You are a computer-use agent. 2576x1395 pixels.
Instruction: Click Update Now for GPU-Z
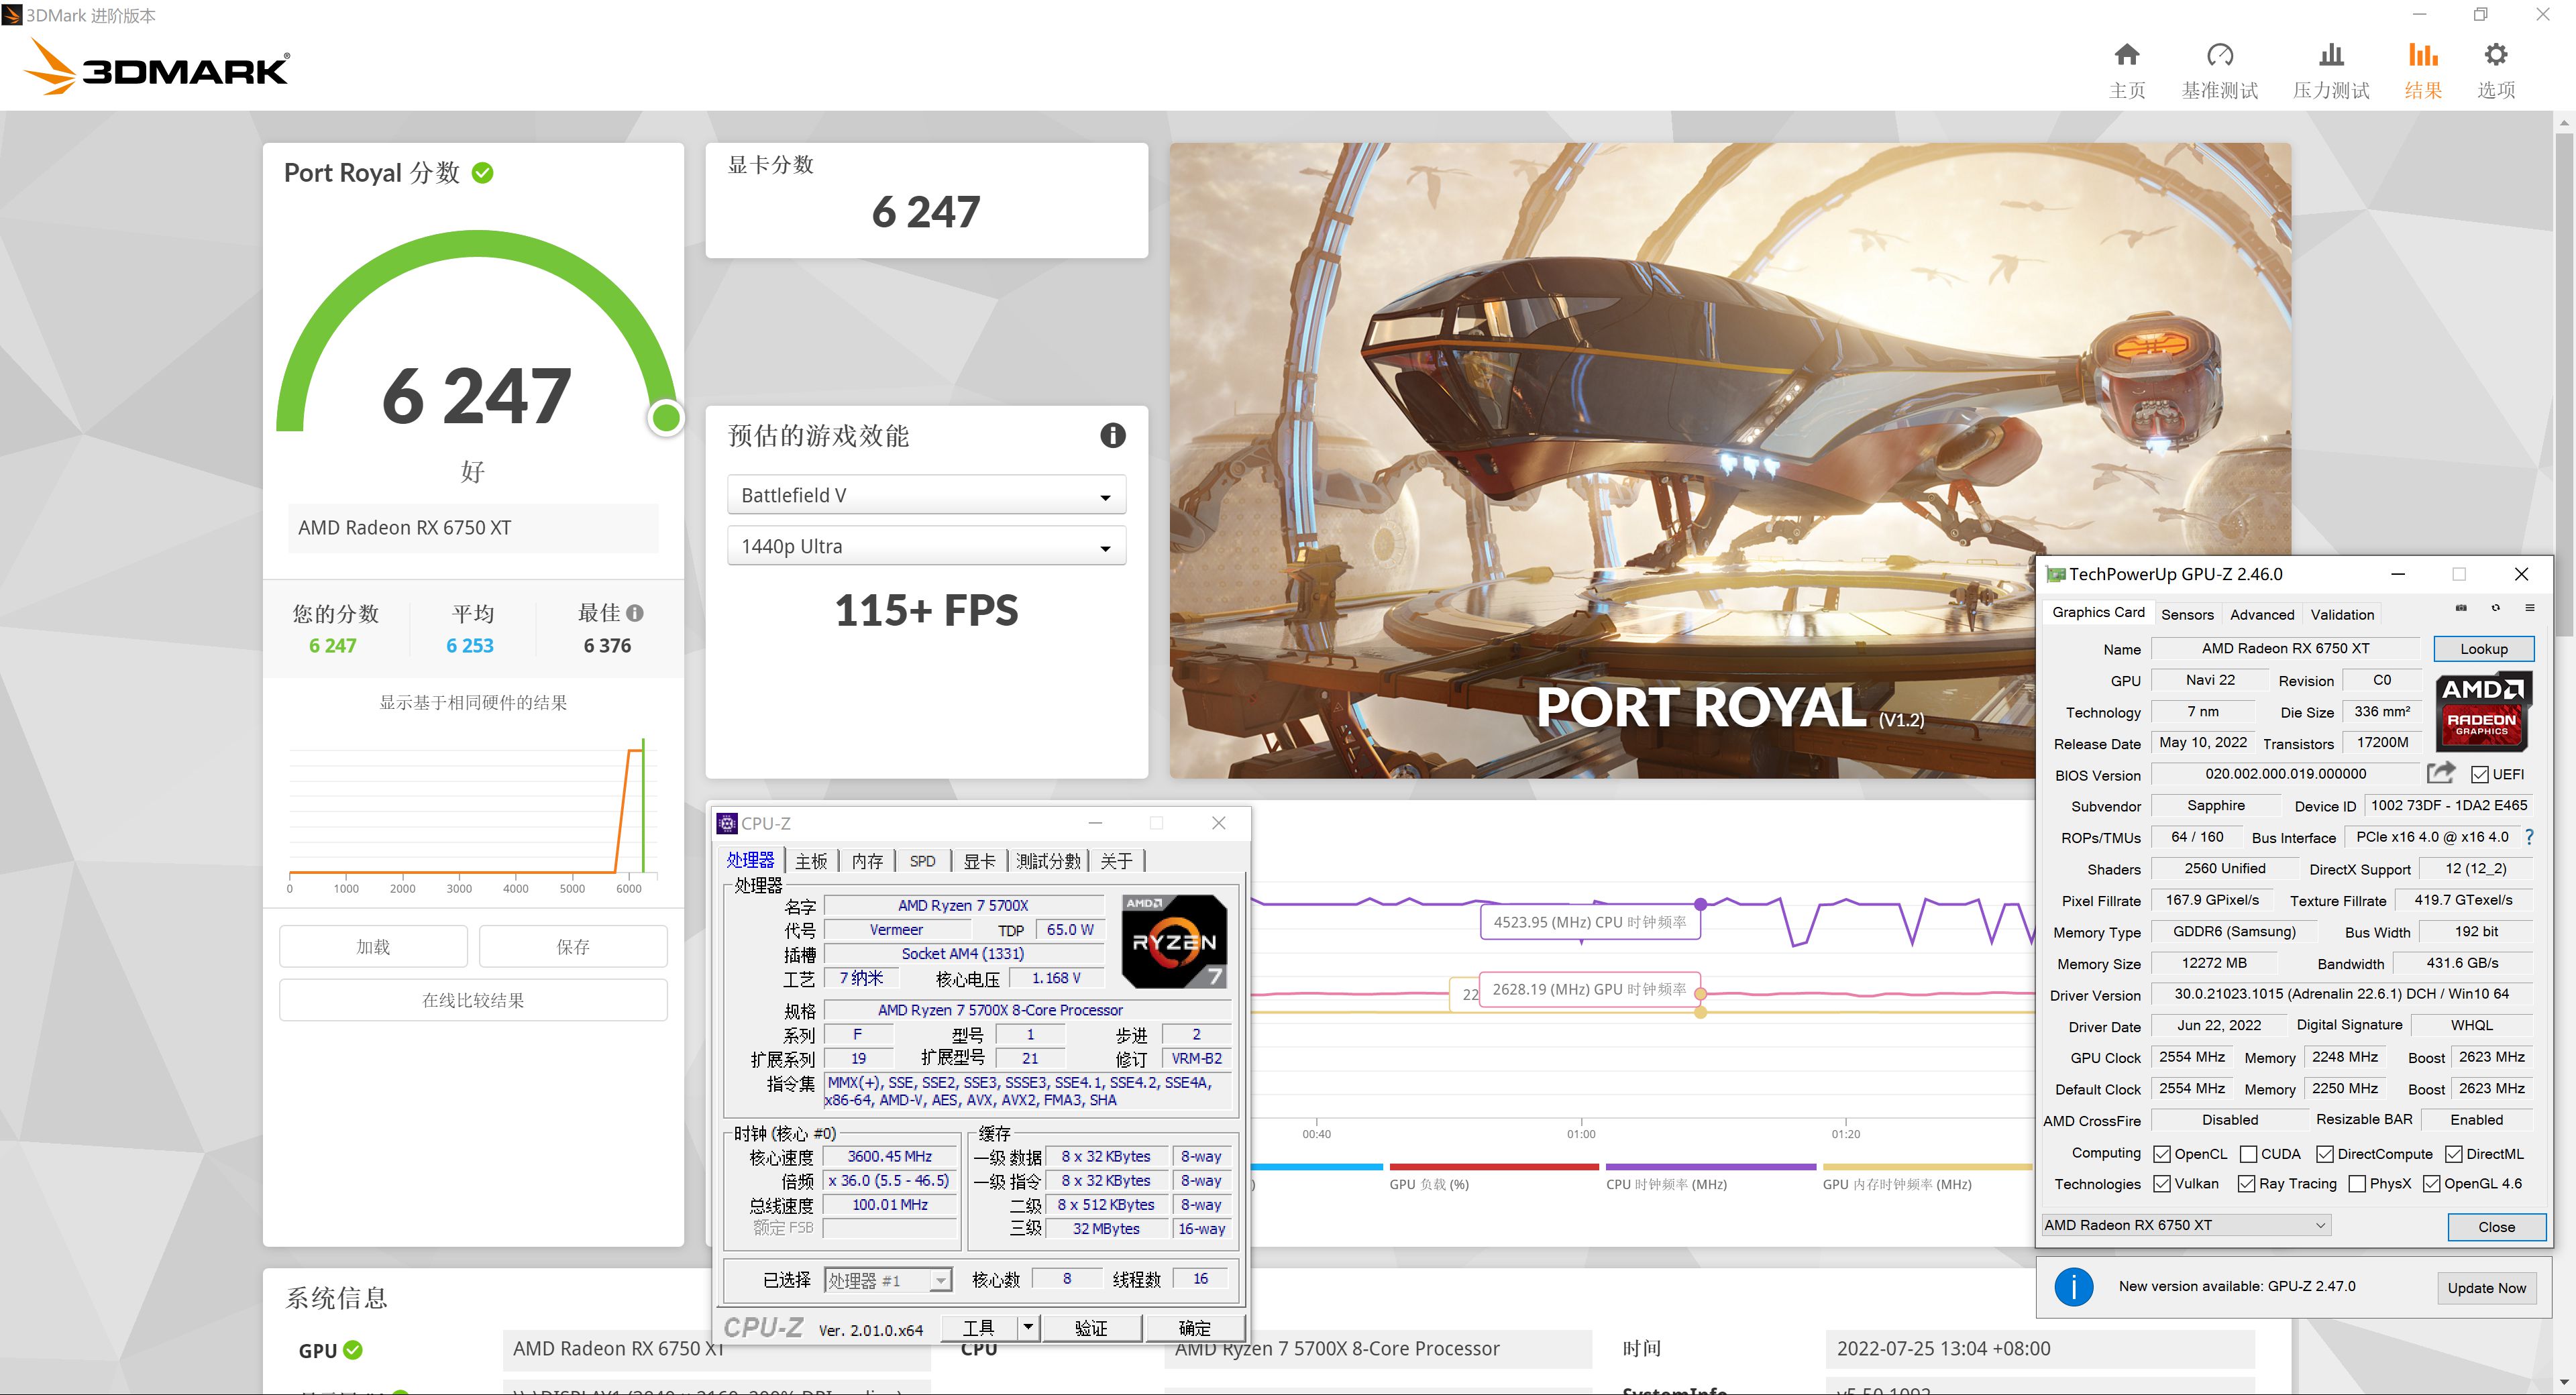pos(2486,1288)
